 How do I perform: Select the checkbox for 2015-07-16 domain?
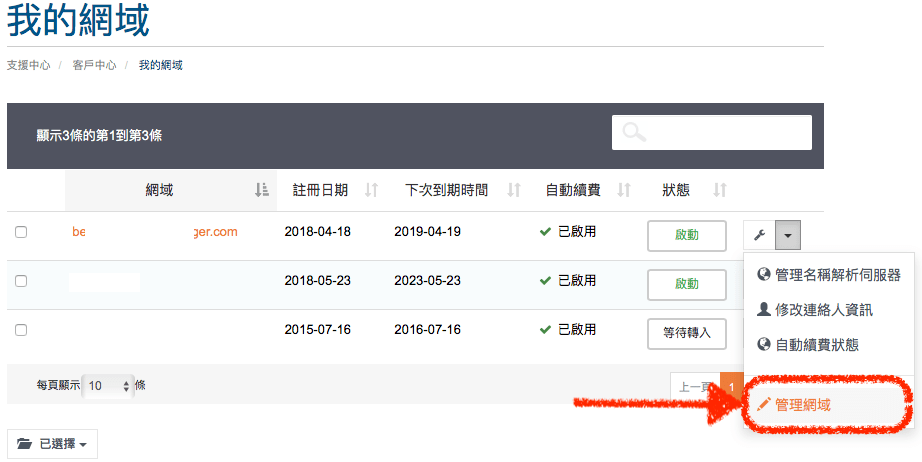click(21, 330)
